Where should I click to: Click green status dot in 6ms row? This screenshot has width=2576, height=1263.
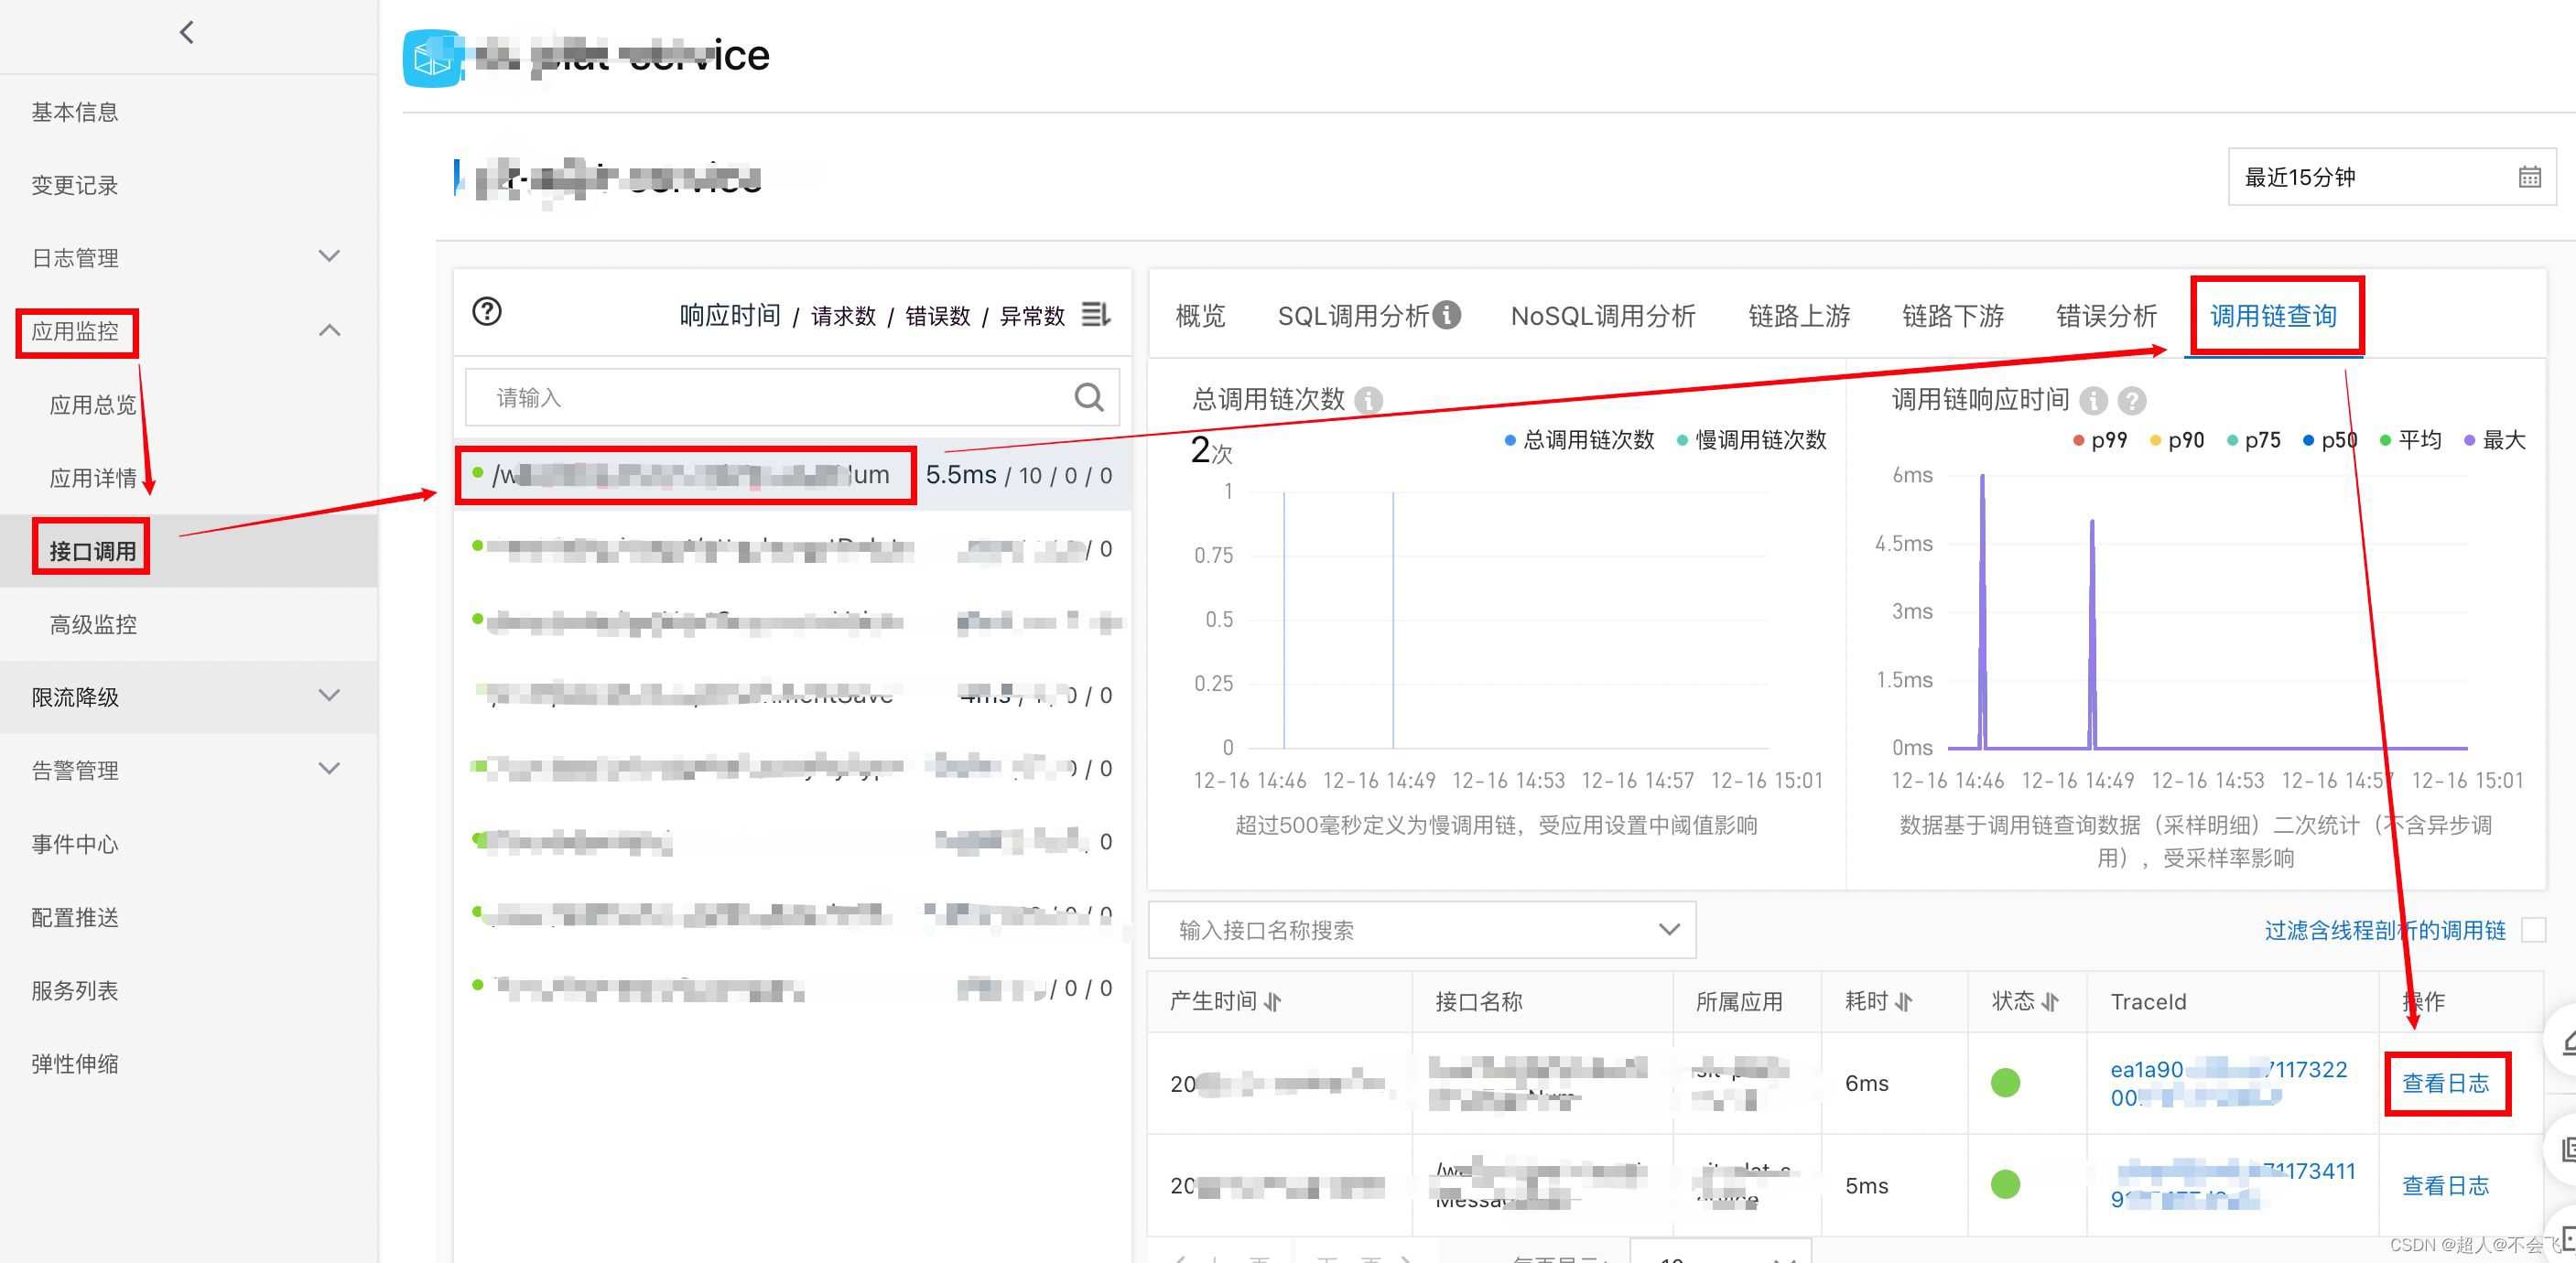click(x=2005, y=1083)
